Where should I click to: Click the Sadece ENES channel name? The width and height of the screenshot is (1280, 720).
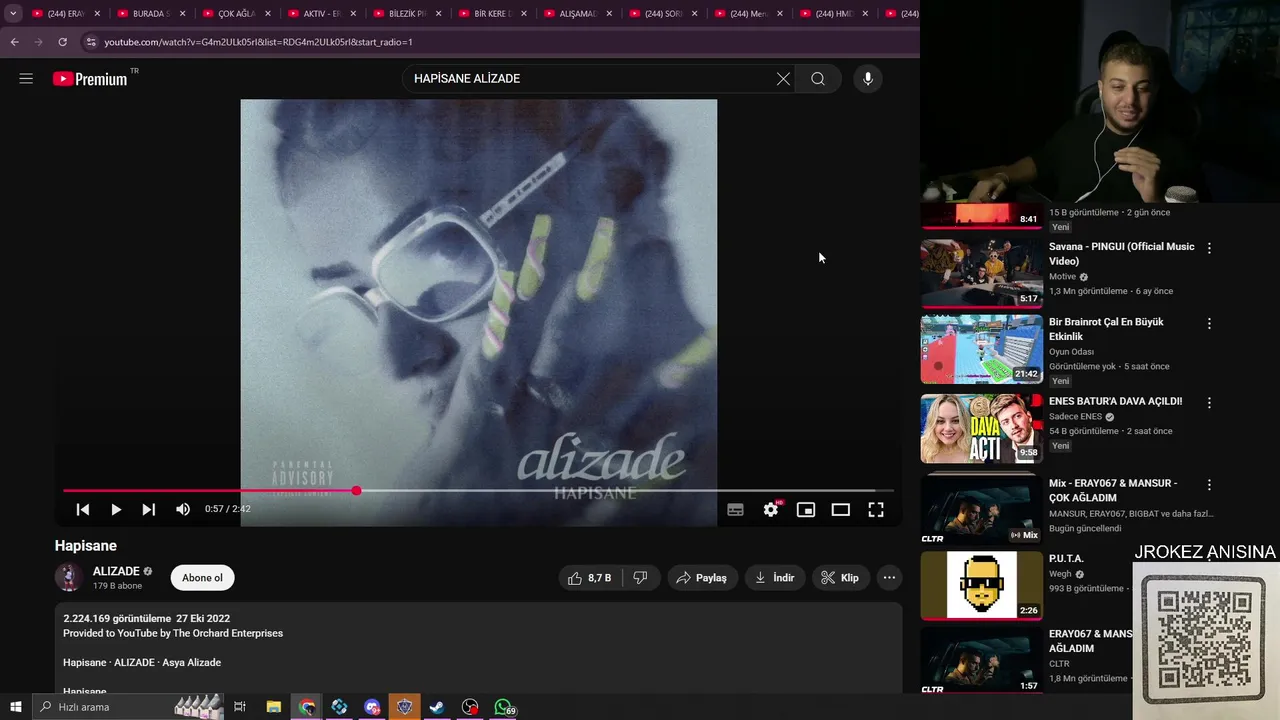click(1075, 417)
